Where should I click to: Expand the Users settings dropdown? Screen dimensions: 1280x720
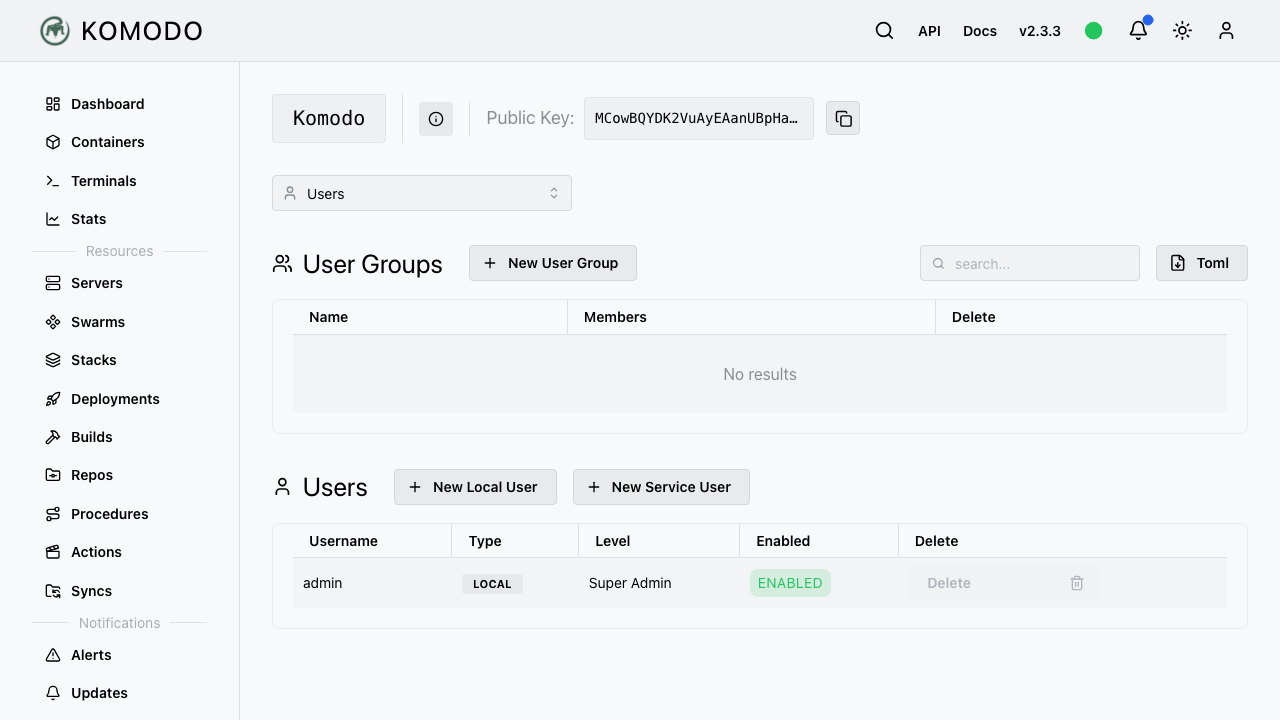[x=422, y=193]
